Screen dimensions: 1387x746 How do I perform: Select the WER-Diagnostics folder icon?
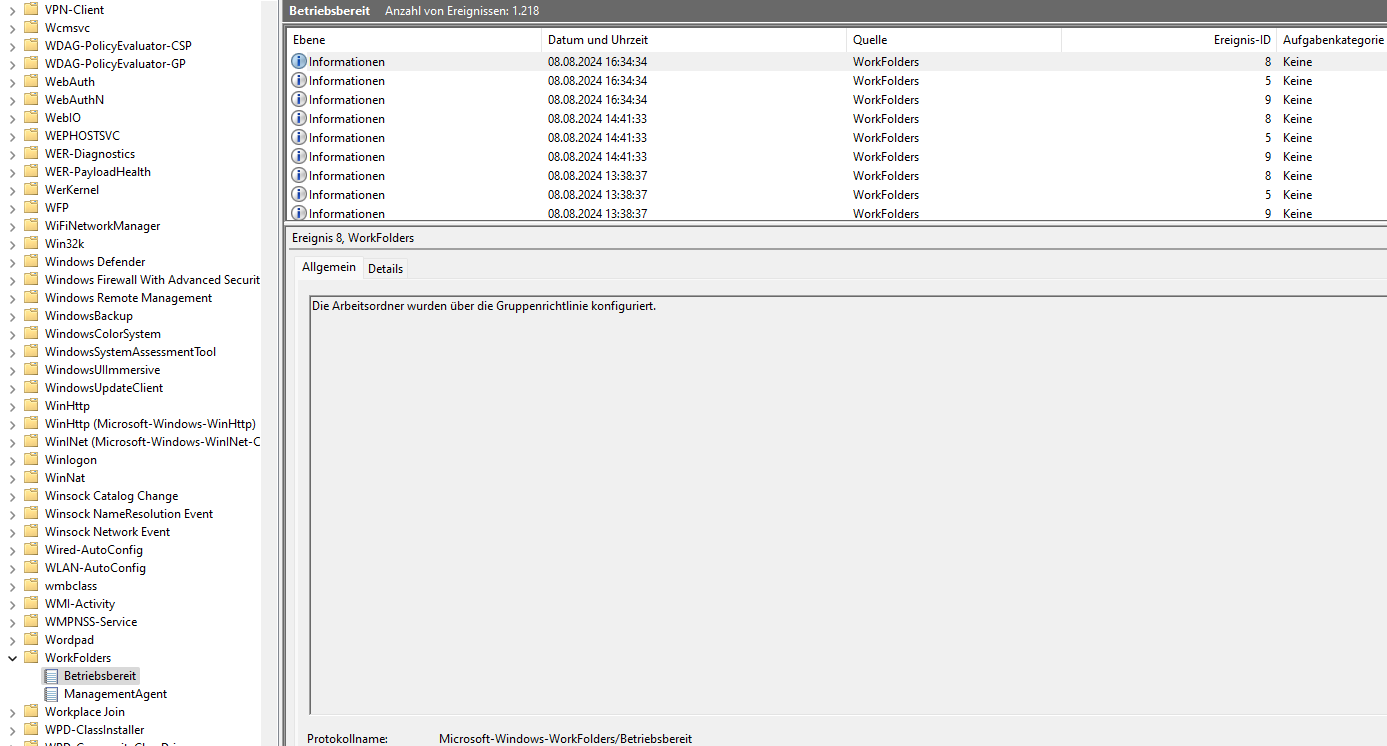click(31, 154)
